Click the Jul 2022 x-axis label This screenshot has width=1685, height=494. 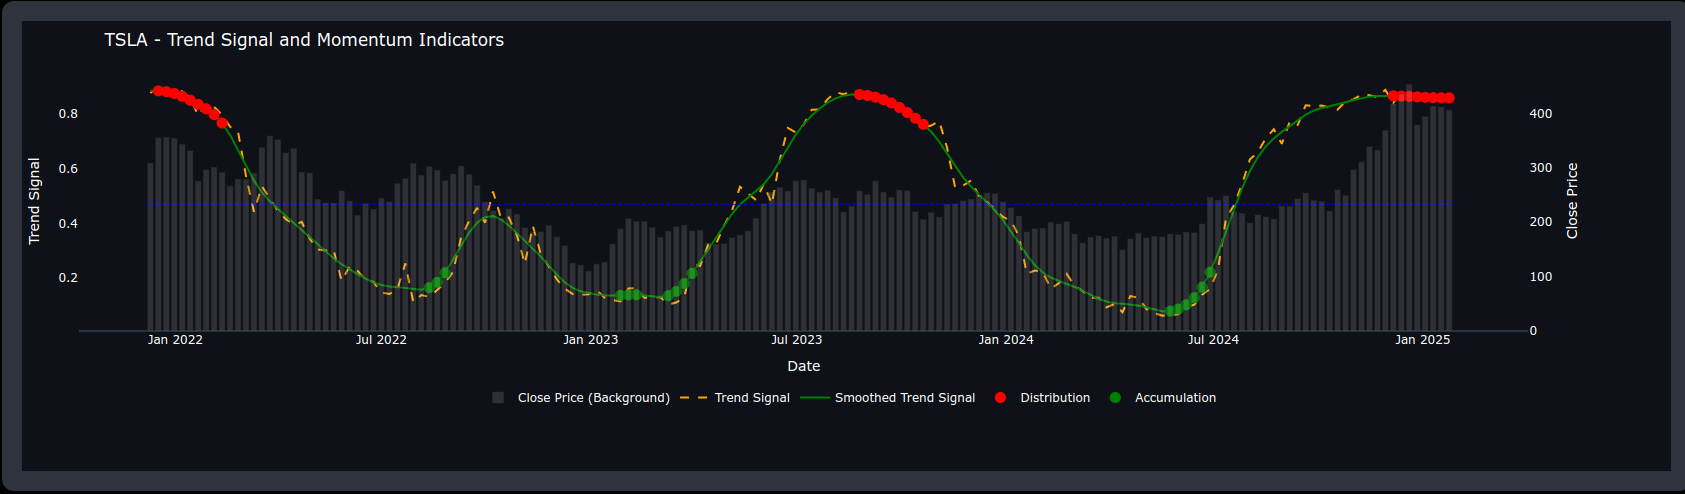tap(381, 340)
